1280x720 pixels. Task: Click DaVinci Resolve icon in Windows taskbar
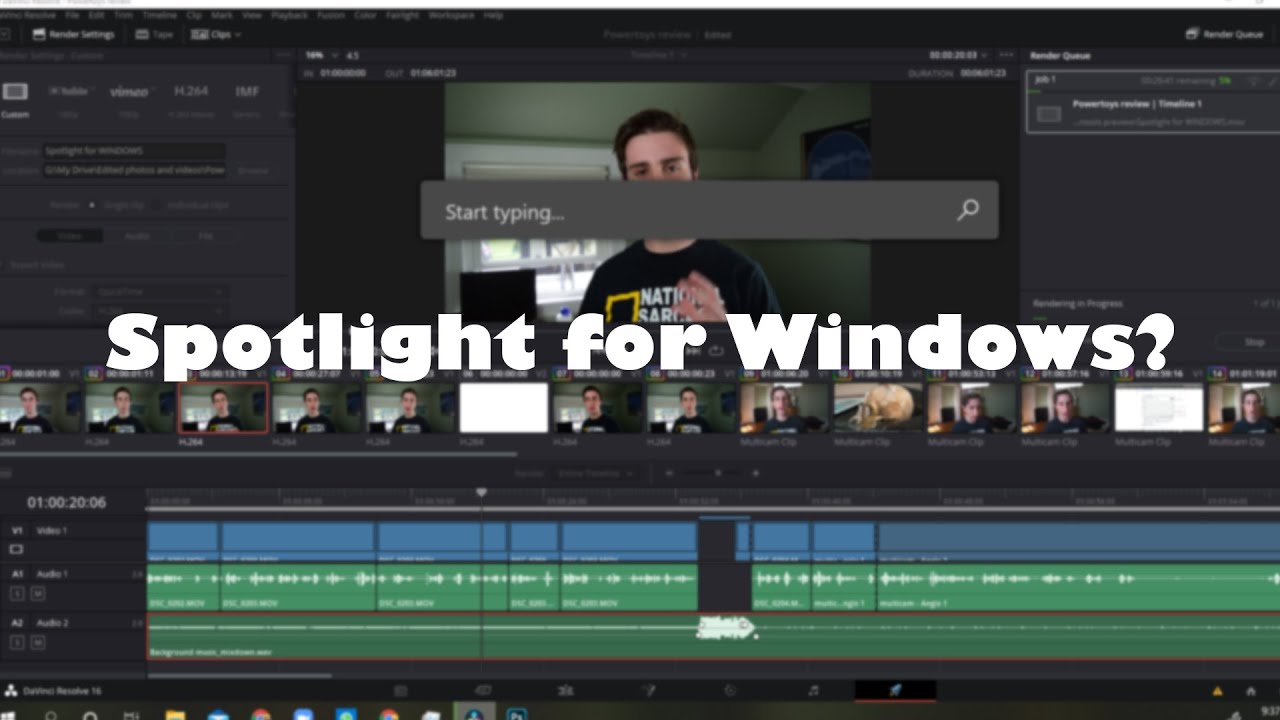pos(474,713)
